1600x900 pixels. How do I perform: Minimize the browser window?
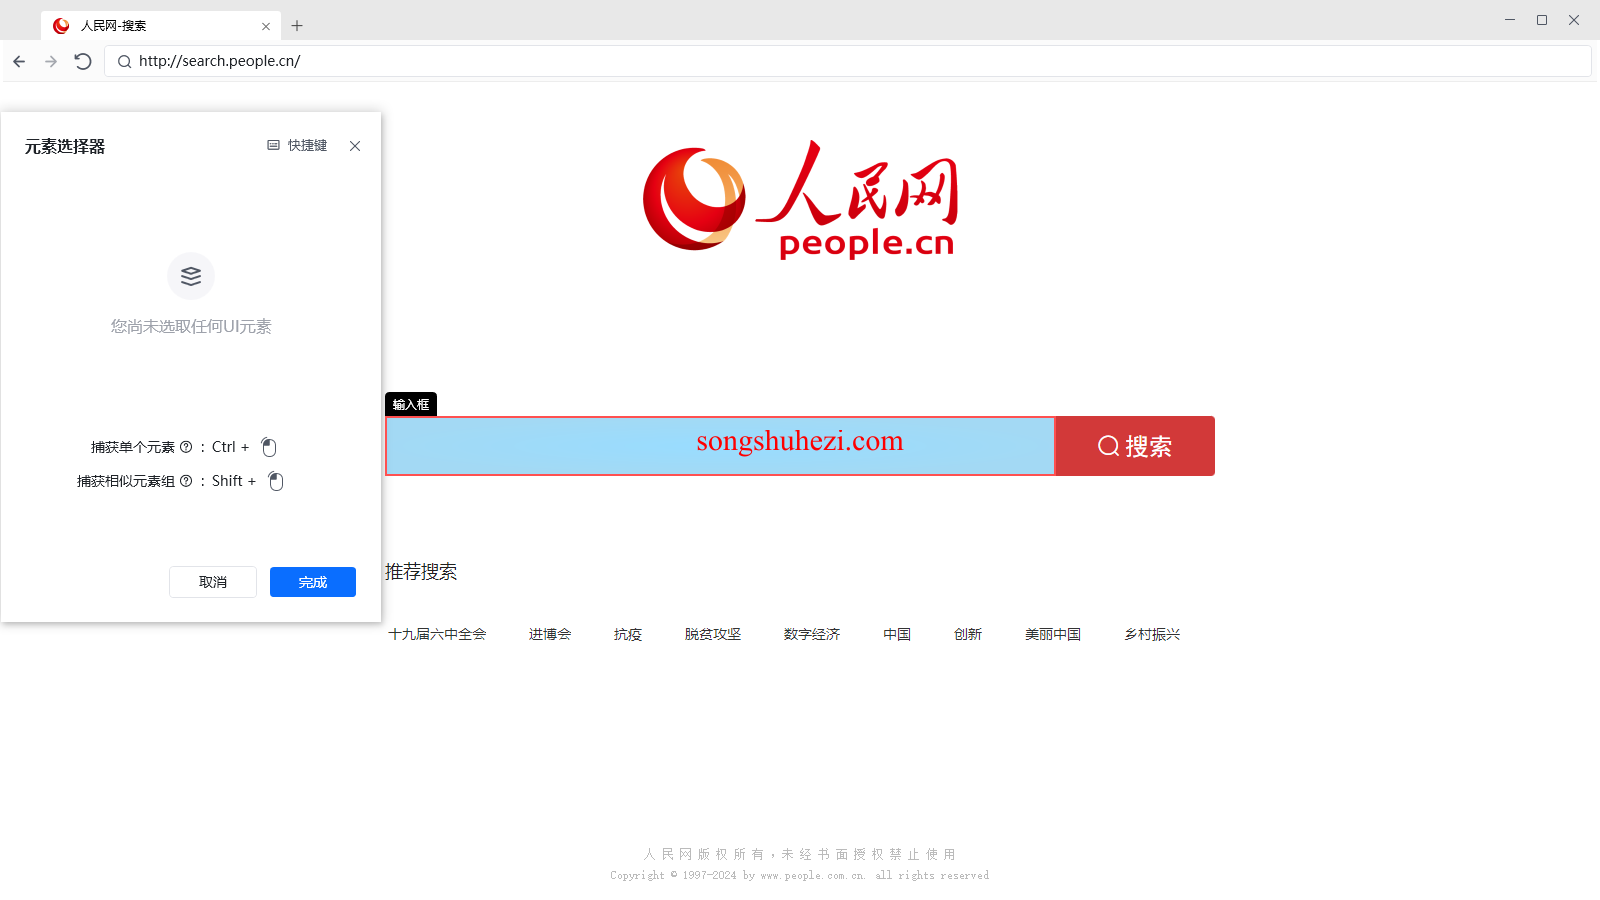(1510, 20)
